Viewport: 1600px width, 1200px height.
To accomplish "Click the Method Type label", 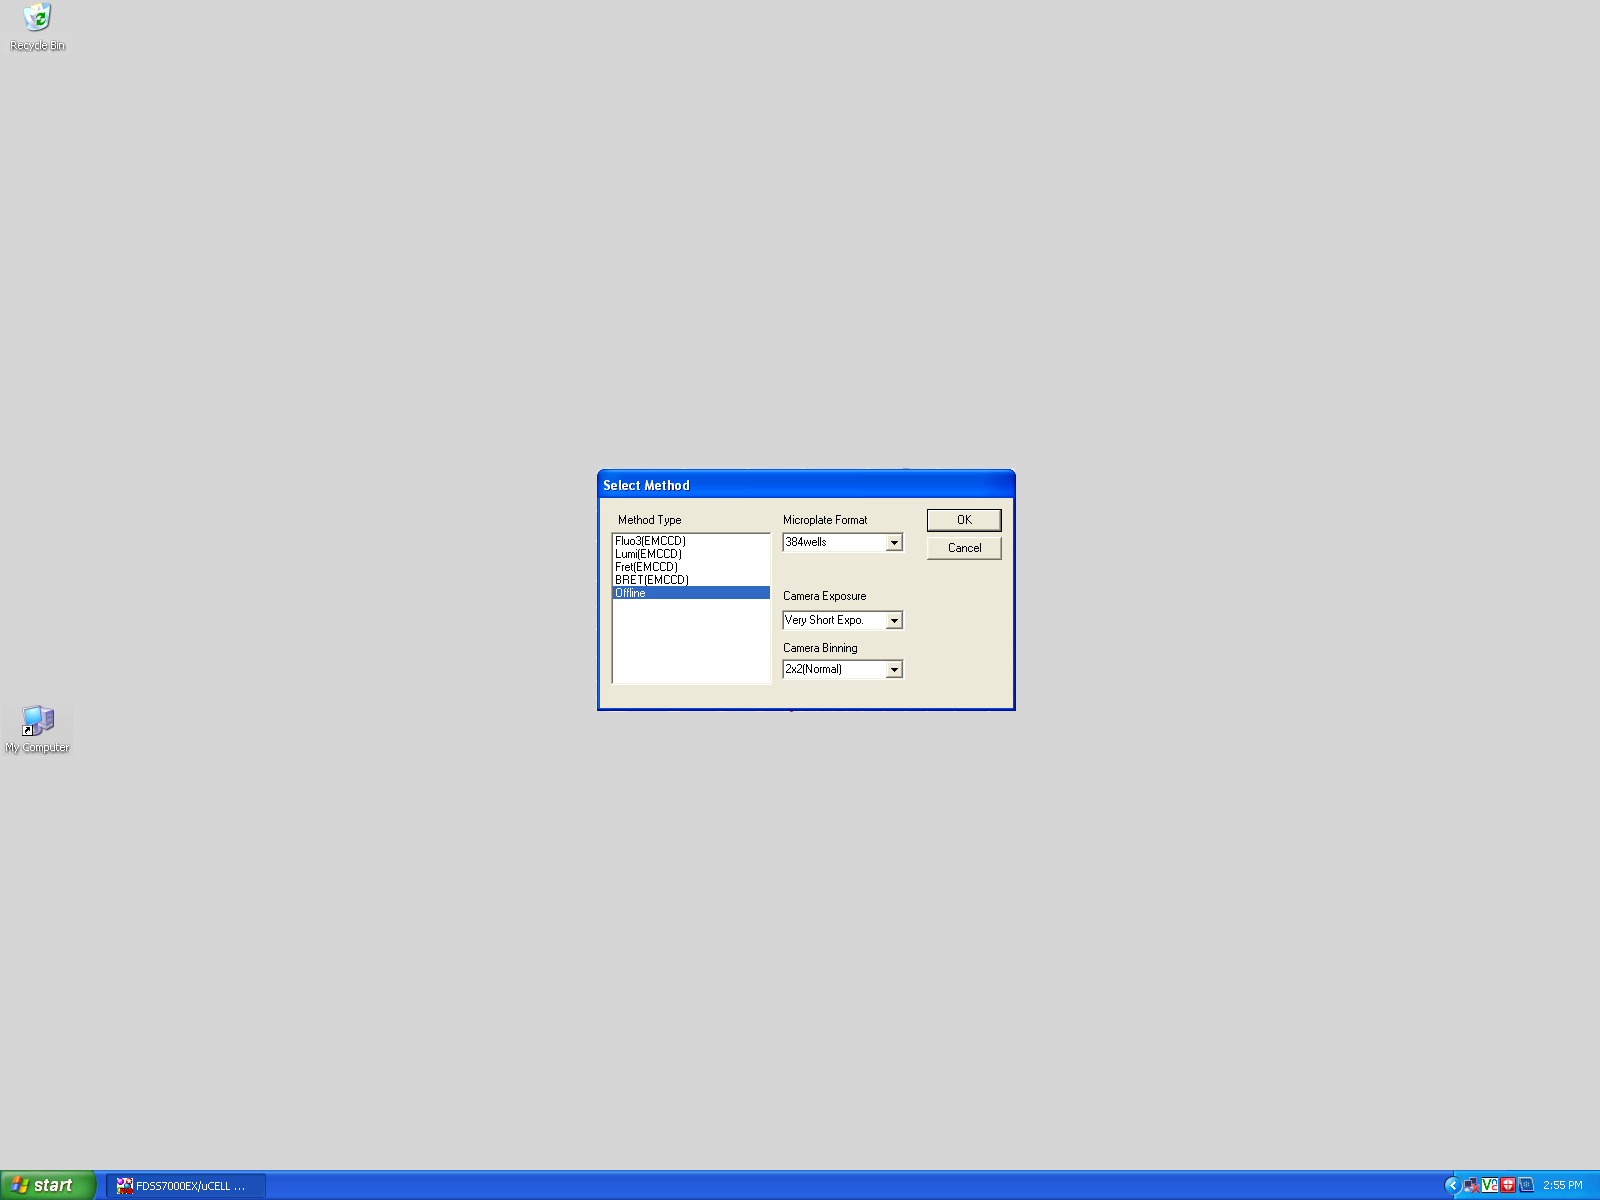I will coord(649,520).
